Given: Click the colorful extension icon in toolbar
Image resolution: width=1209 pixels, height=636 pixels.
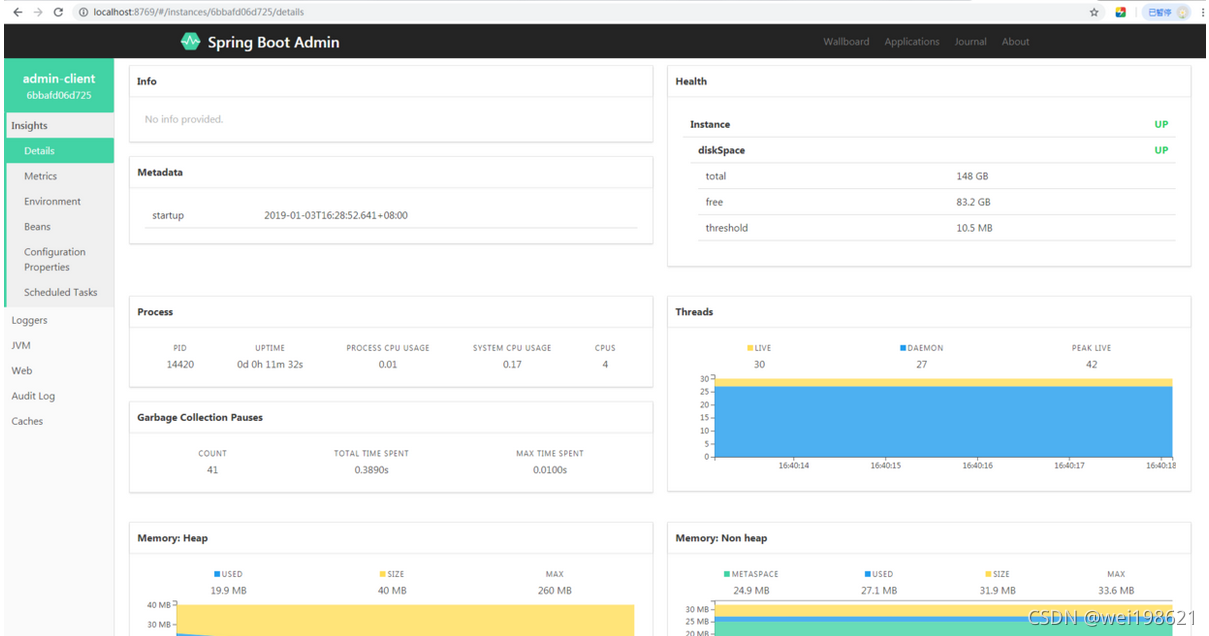Looking at the screenshot, I should point(1121,12).
